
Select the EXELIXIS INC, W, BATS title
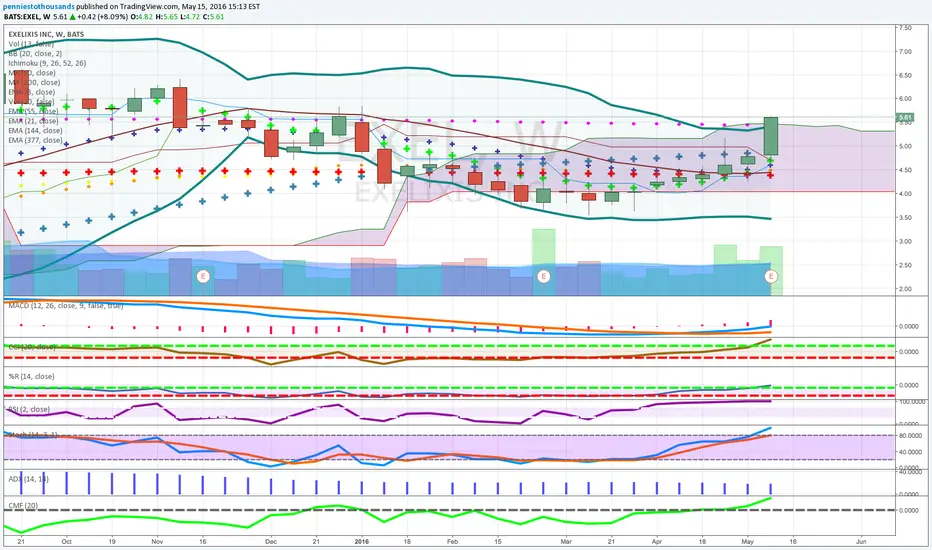pos(46,34)
